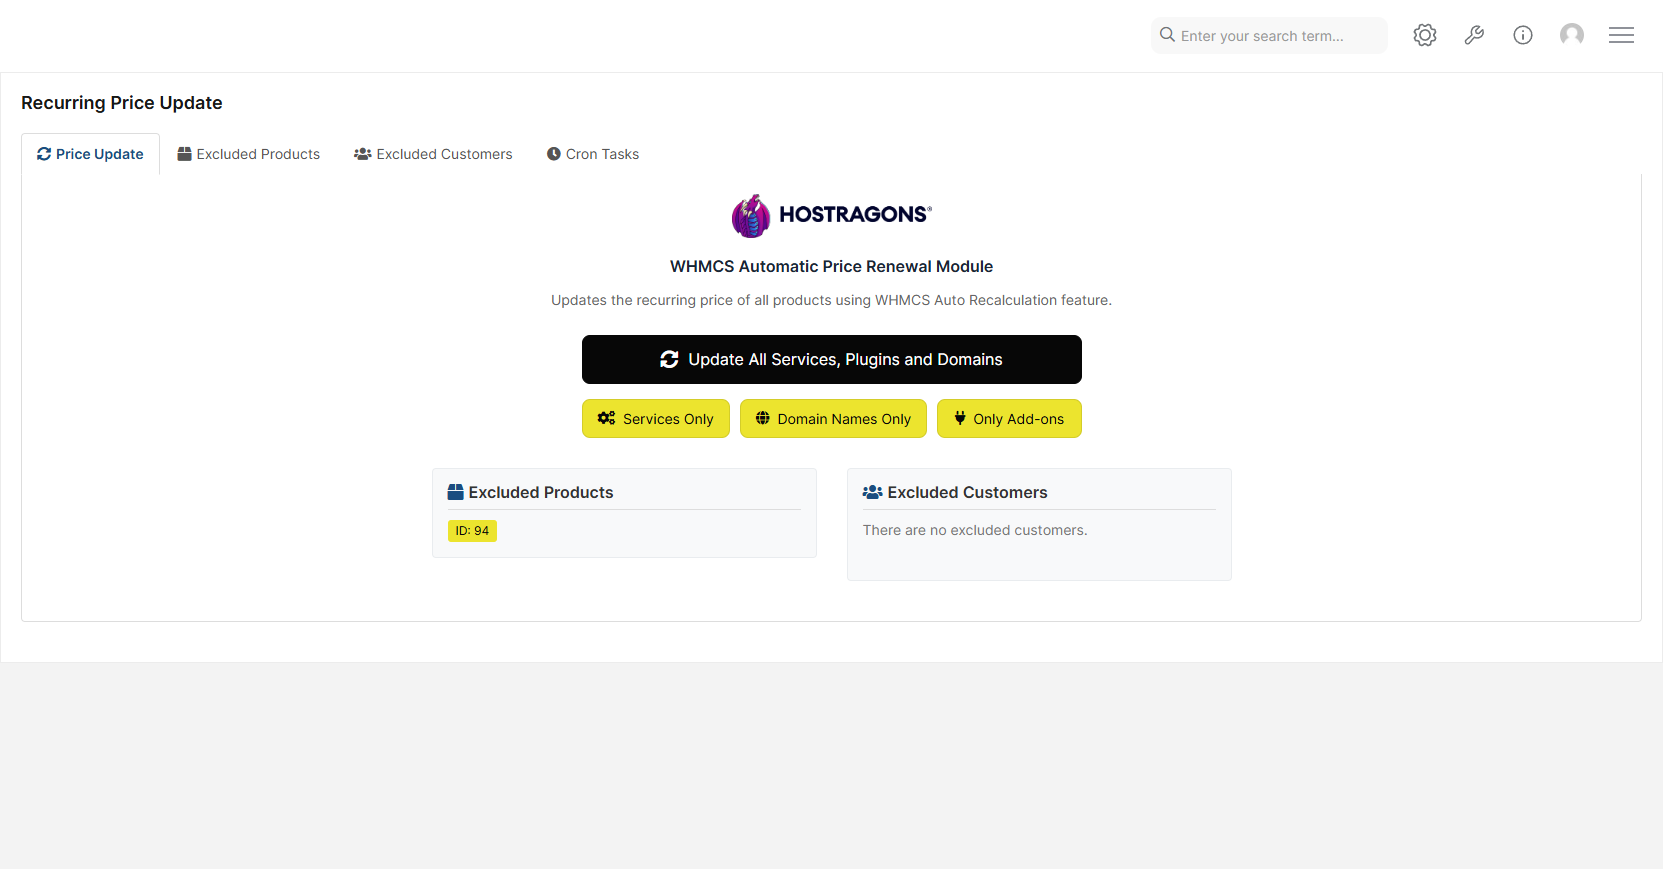
Task: Click the search magnifier icon
Action: coord(1167,35)
